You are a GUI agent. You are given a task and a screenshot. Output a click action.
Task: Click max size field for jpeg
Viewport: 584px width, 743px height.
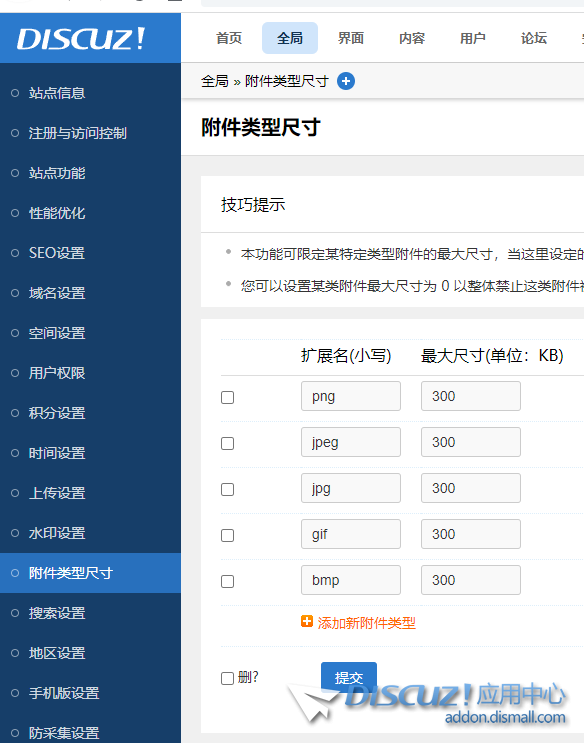point(471,442)
